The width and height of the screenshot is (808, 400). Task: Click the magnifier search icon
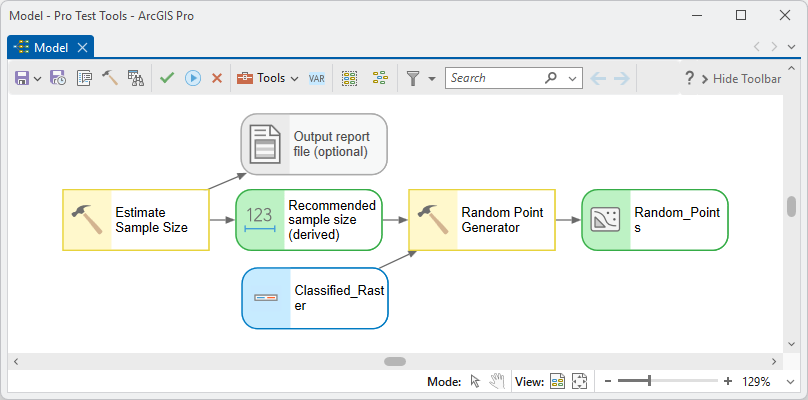(x=551, y=78)
